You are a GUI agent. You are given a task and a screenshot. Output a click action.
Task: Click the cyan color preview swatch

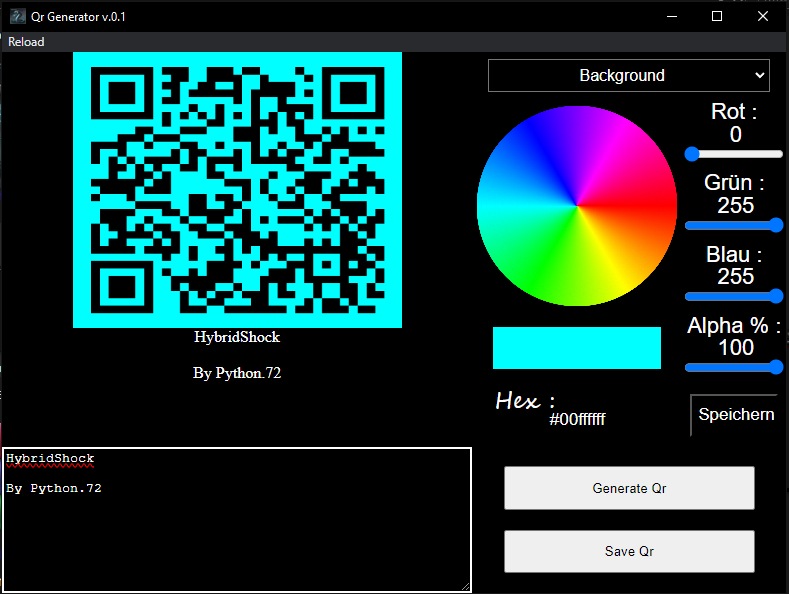tap(577, 348)
